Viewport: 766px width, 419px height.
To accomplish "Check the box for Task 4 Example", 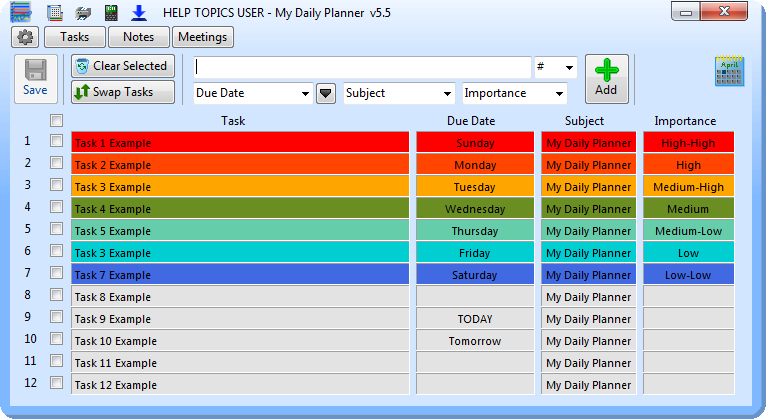I will pos(57,207).
